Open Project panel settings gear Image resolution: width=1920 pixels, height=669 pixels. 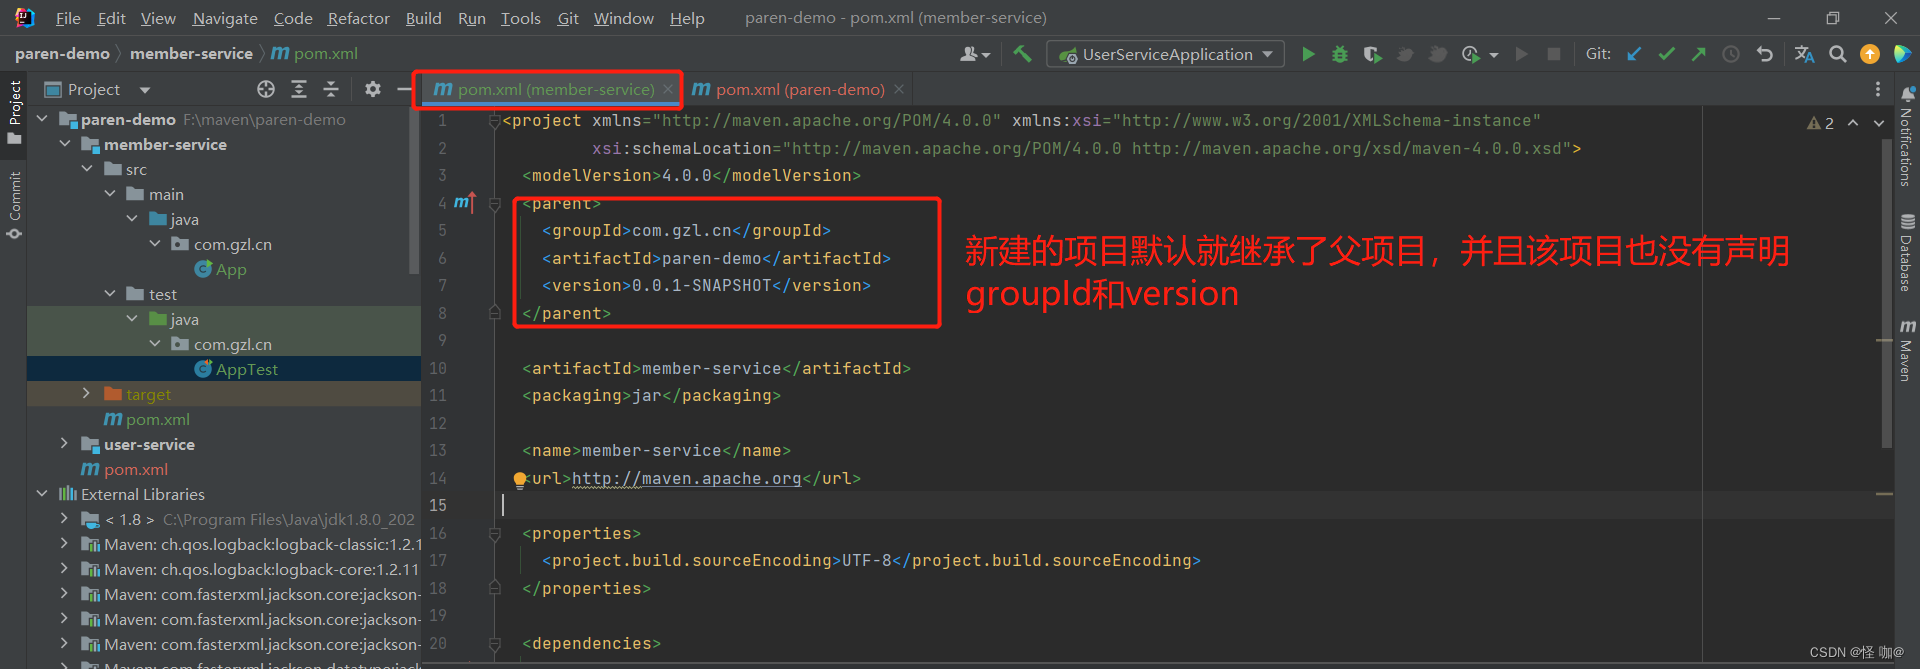[x=373, y=89]
